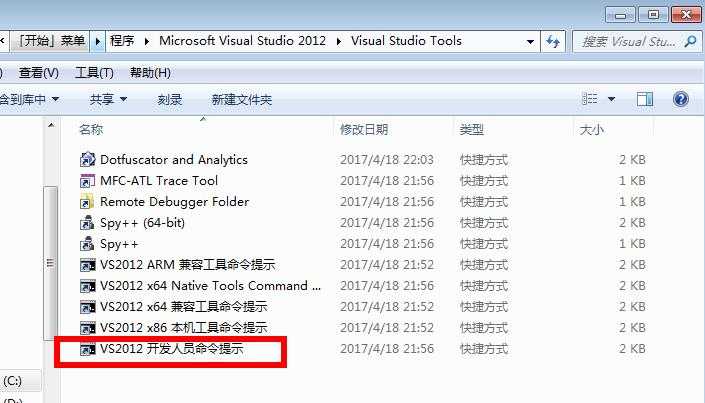This screenshot has height=403, width=705.
Task: Click the icon of the plain Spy++ shortcut
Action: click(87, 244)
